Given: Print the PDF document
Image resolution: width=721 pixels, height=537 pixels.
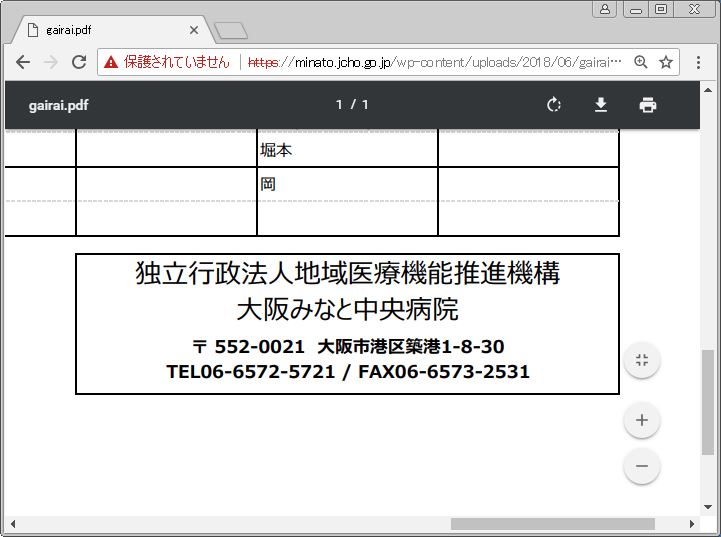Looking at the screenshot, I should point(648,105).
